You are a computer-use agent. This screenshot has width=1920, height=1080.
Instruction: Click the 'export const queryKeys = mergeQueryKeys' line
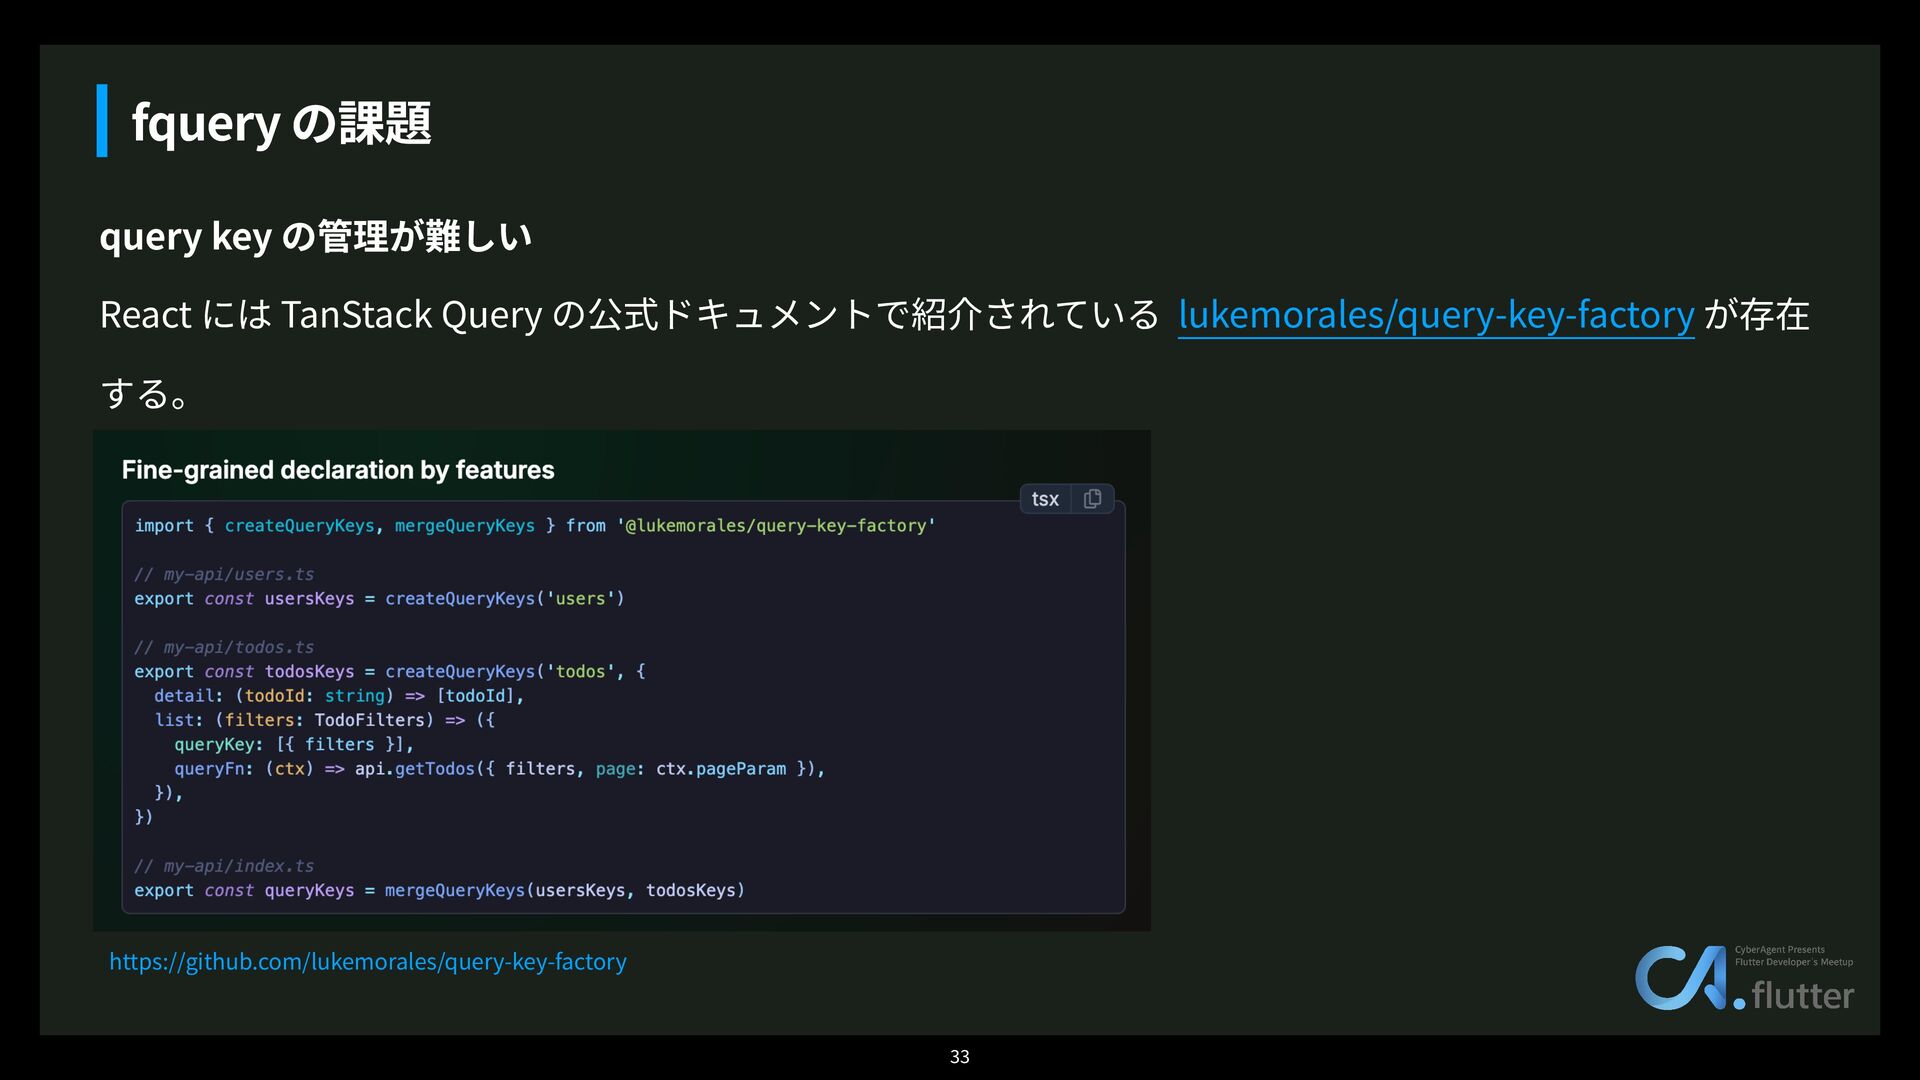coord(440,890)
